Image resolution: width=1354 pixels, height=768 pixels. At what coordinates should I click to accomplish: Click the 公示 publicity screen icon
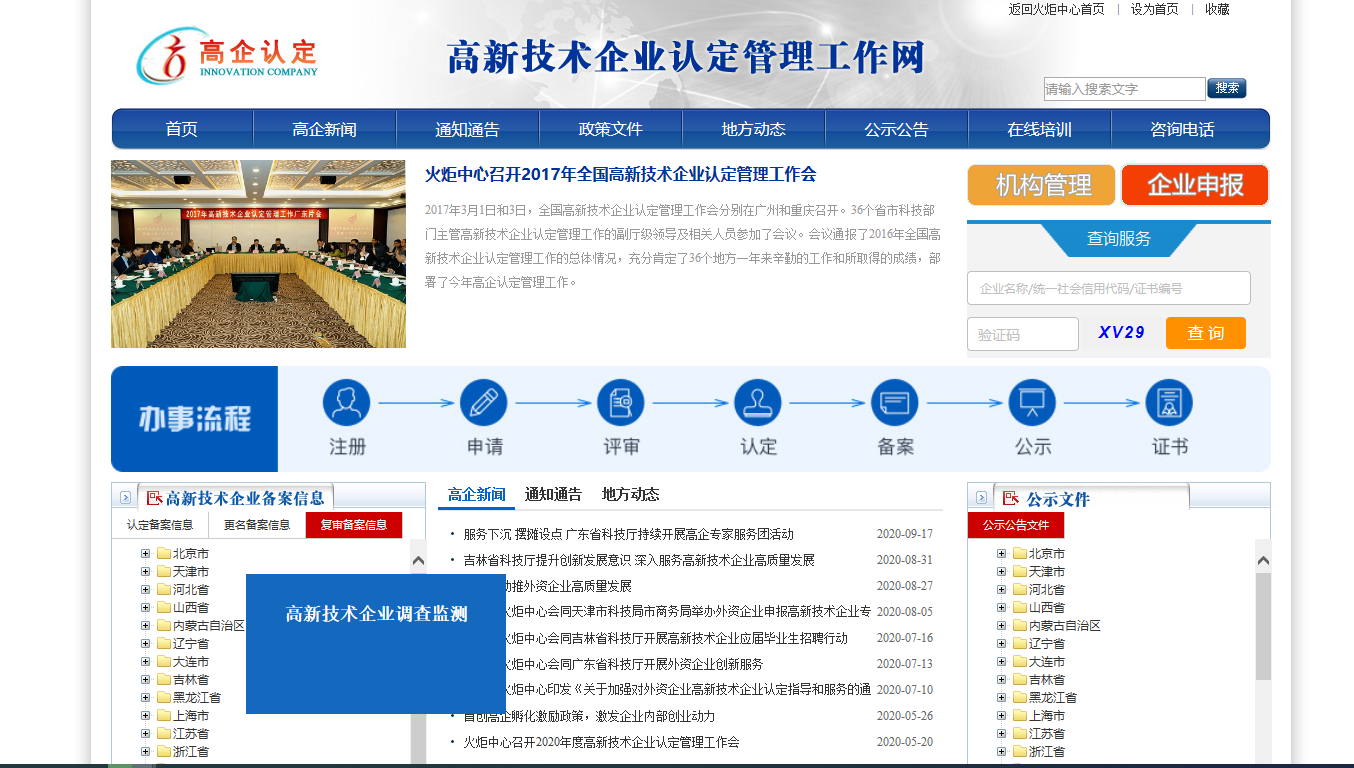(x=1031, y=400)
